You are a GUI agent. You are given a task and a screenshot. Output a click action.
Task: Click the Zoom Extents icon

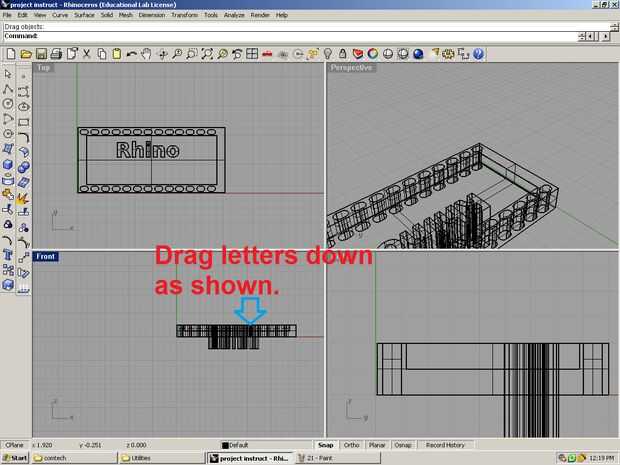click(x=207, y=54)
